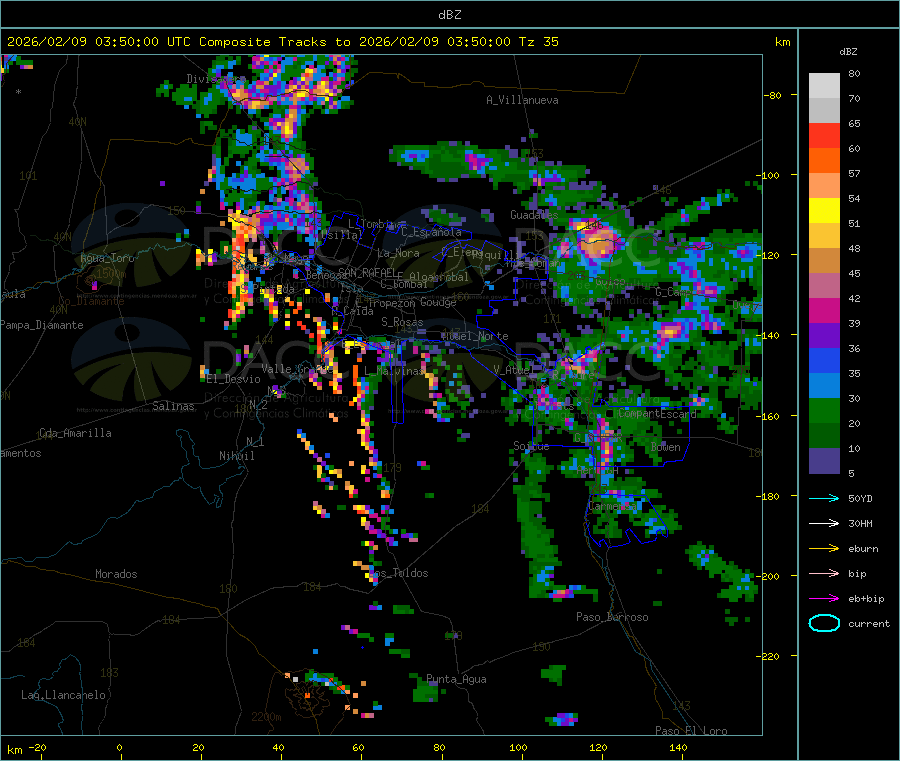Click the composite tracks timestamp header text
Viewport: 900px width, 761px height.
pos(282,42)
